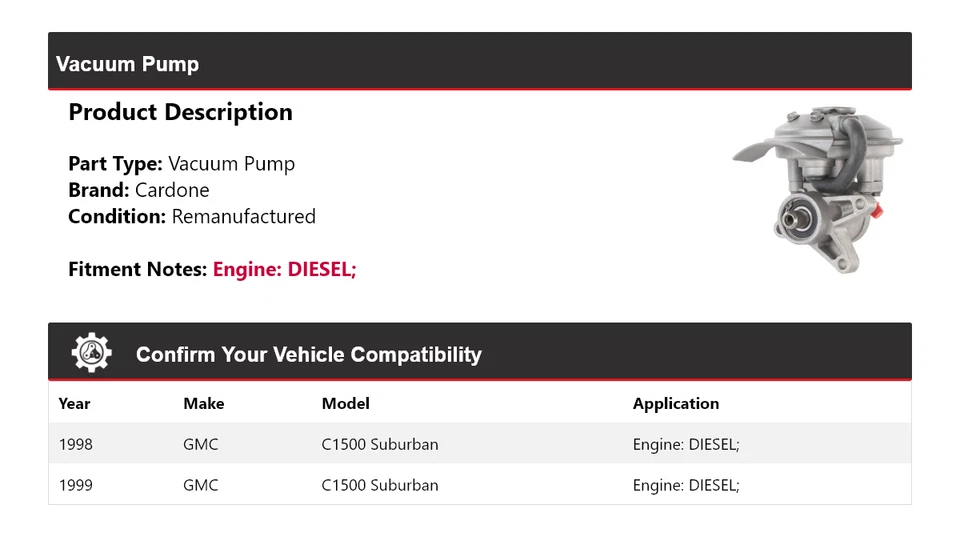Select the 1999 year cell

click(x=75, y=485)
